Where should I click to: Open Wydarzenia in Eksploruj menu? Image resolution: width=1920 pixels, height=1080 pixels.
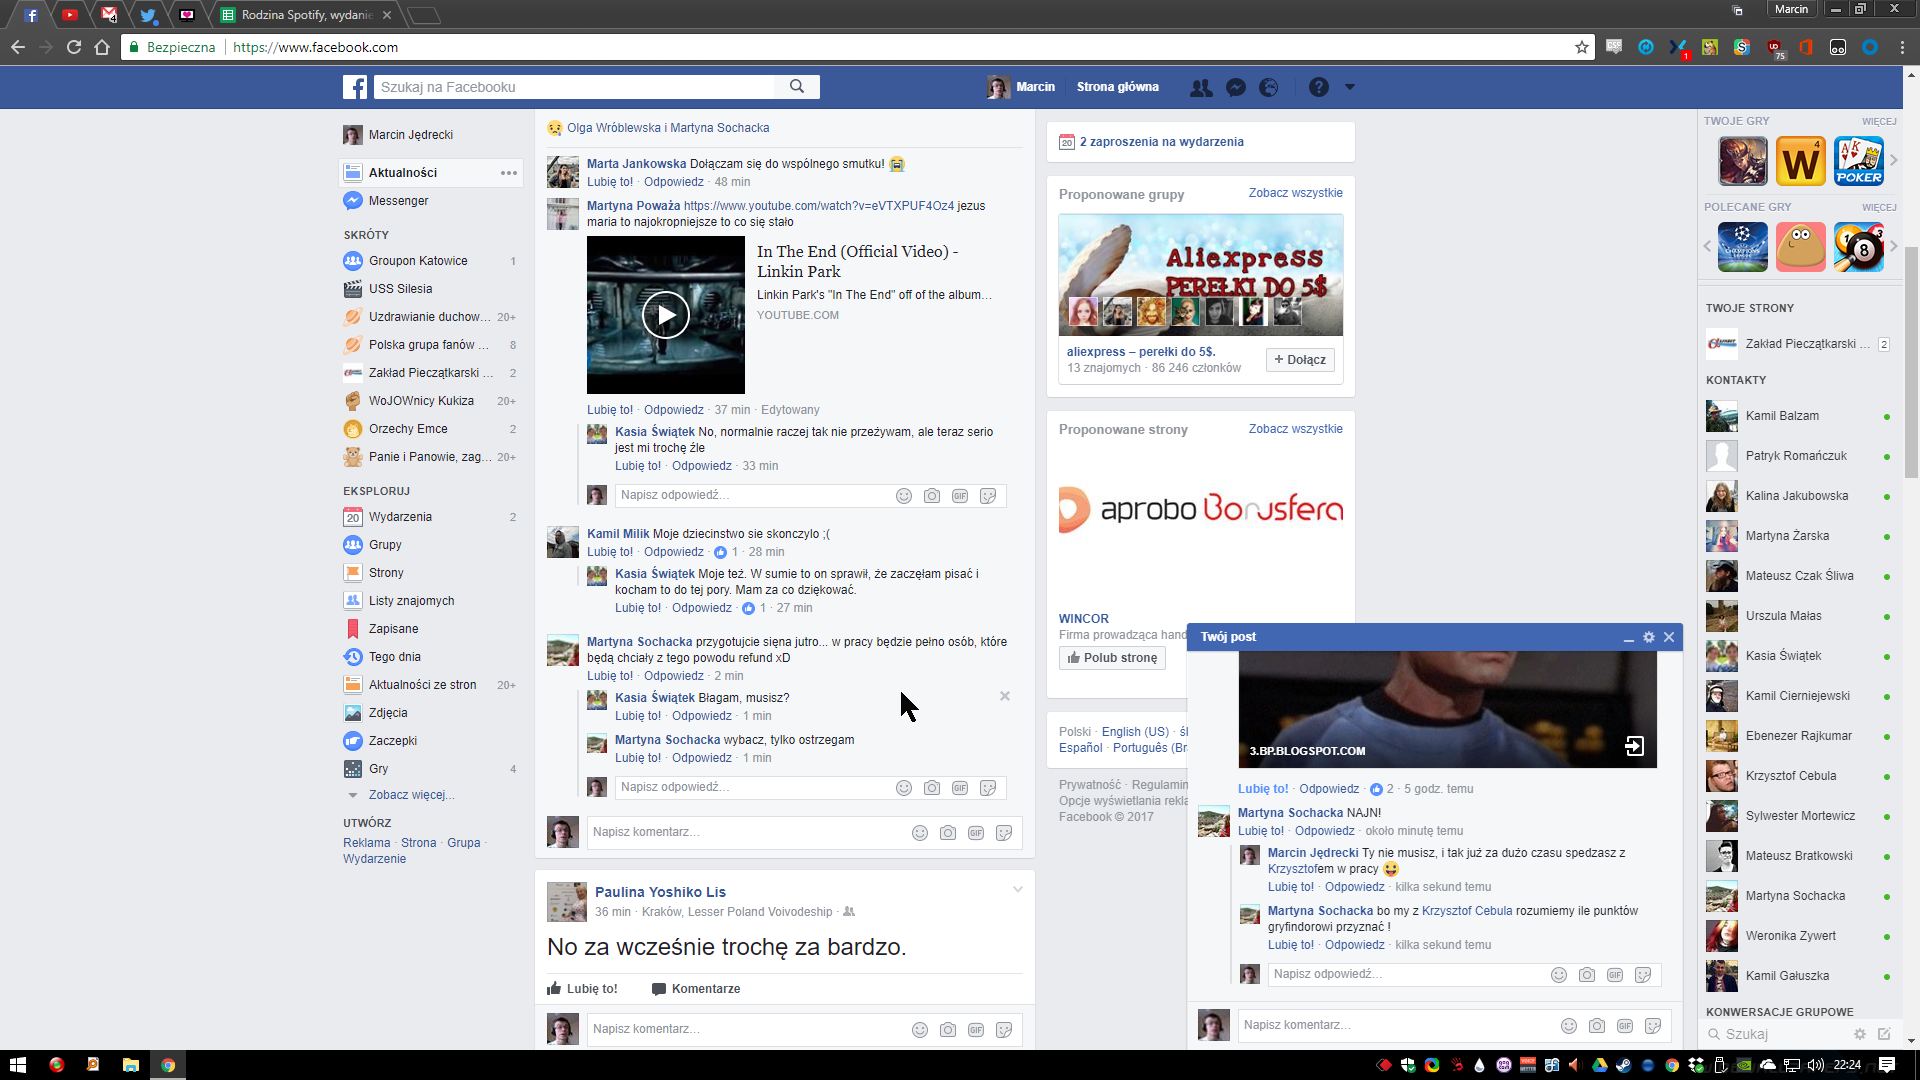tap(400, 517)
